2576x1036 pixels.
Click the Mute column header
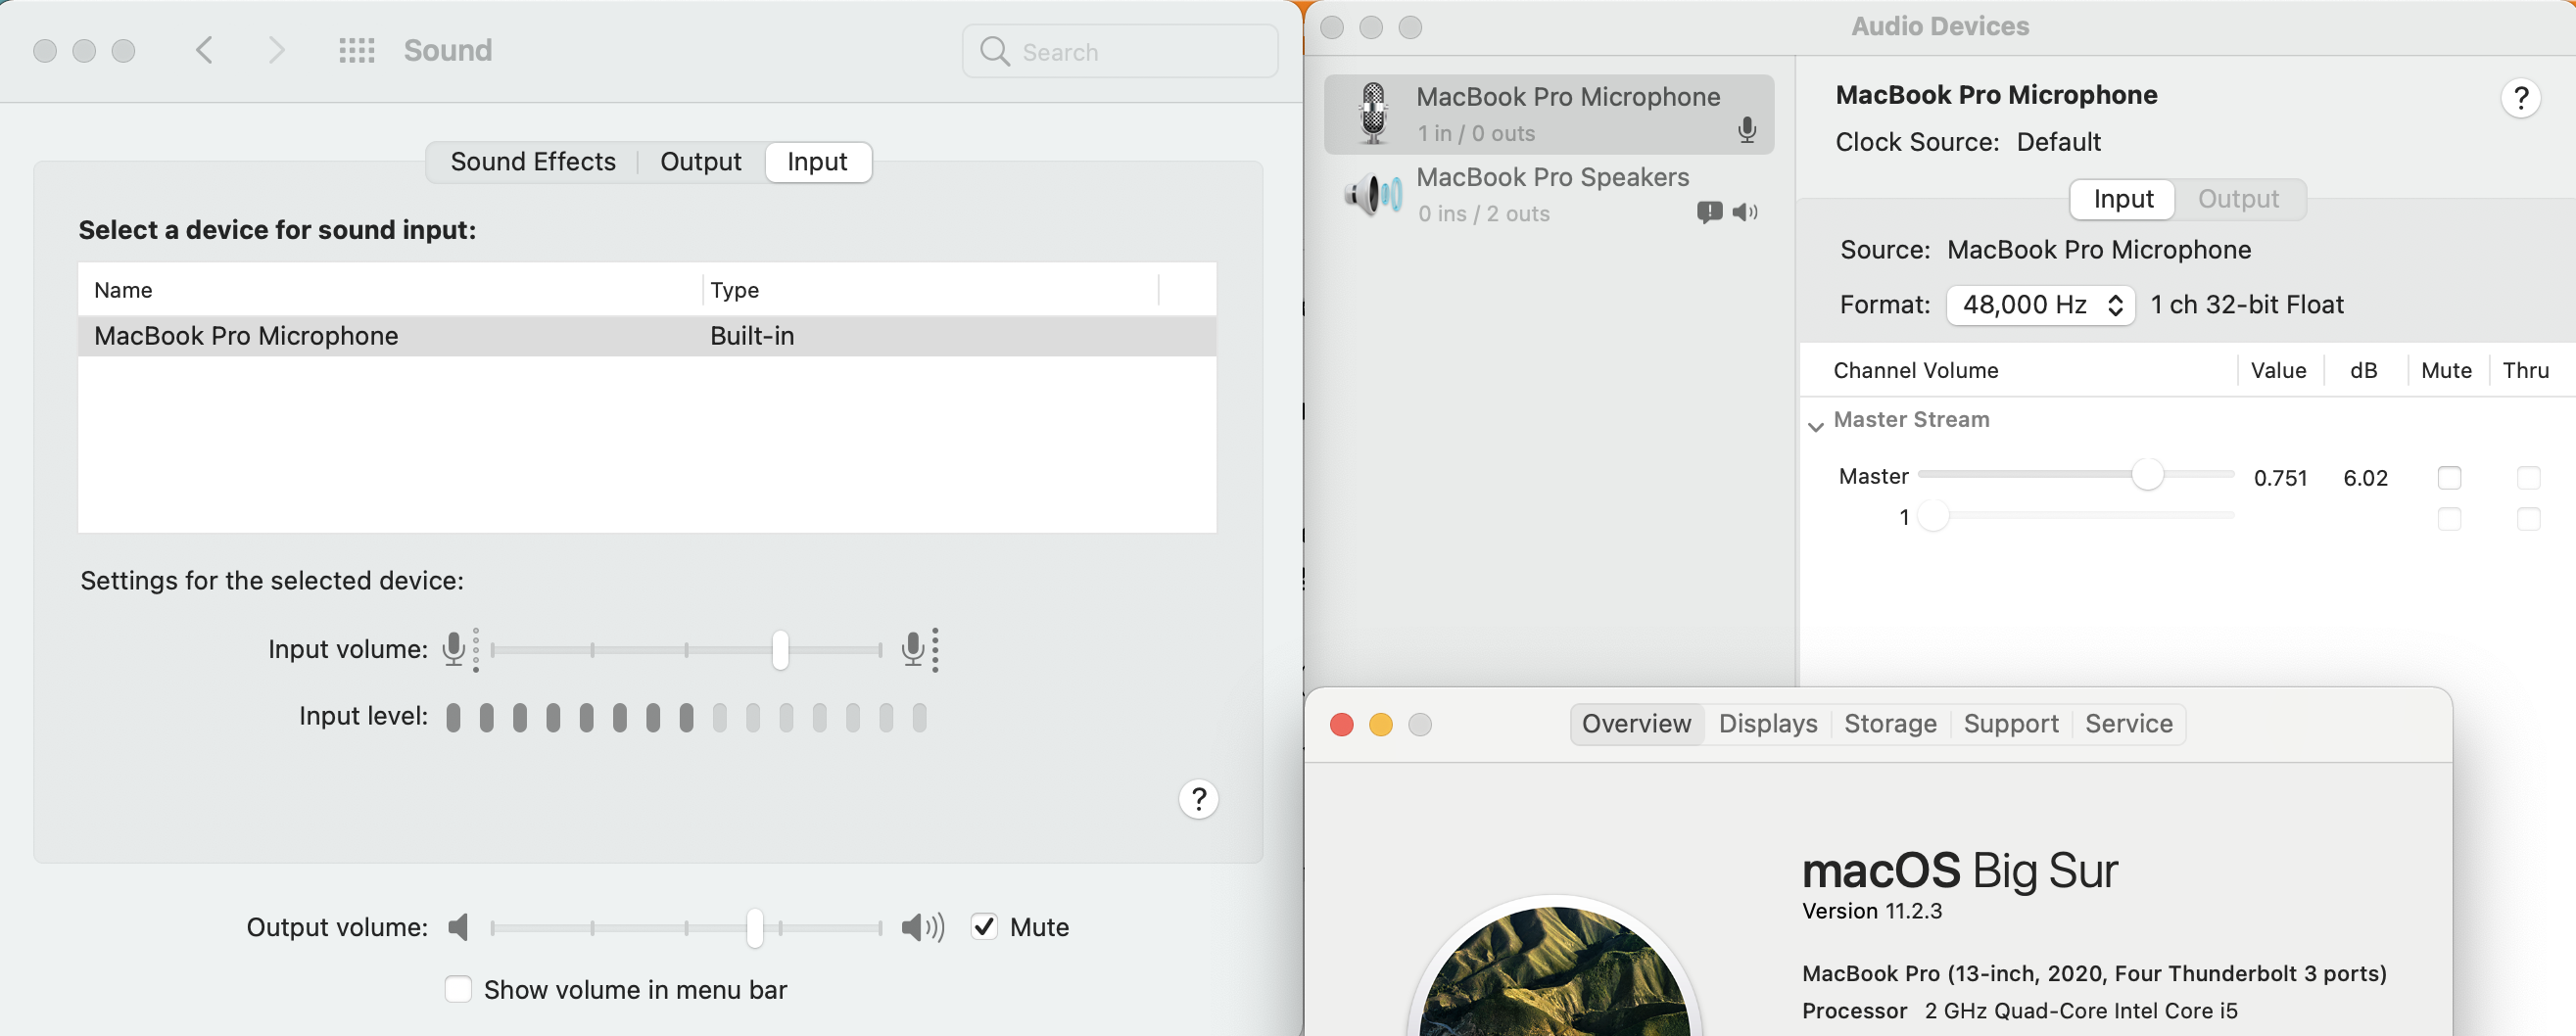(x=2446, y=370)
